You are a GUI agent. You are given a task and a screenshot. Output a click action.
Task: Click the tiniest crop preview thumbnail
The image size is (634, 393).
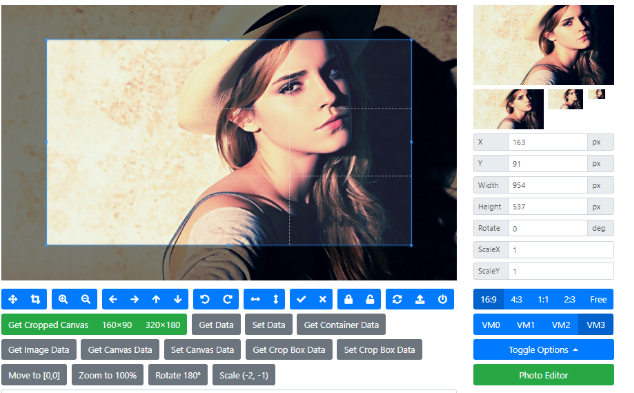(x=596, y=94)
